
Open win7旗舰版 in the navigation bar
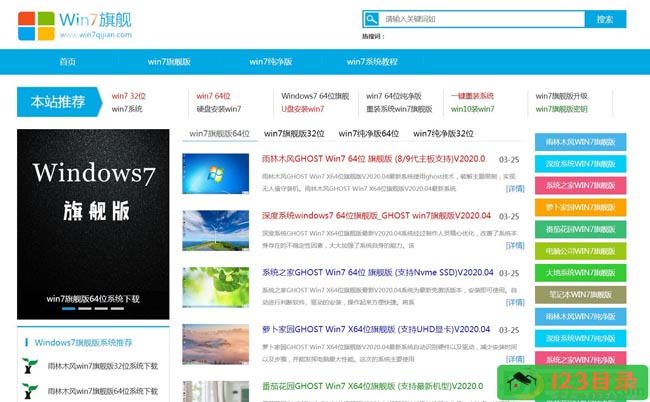coord(169,62)
